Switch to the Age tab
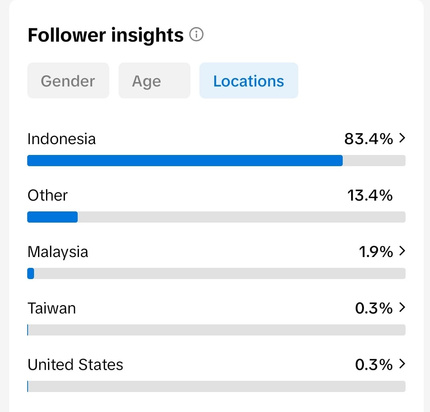Screen dimensions: 430x412 pyautogui.click(x=154, y=81)
